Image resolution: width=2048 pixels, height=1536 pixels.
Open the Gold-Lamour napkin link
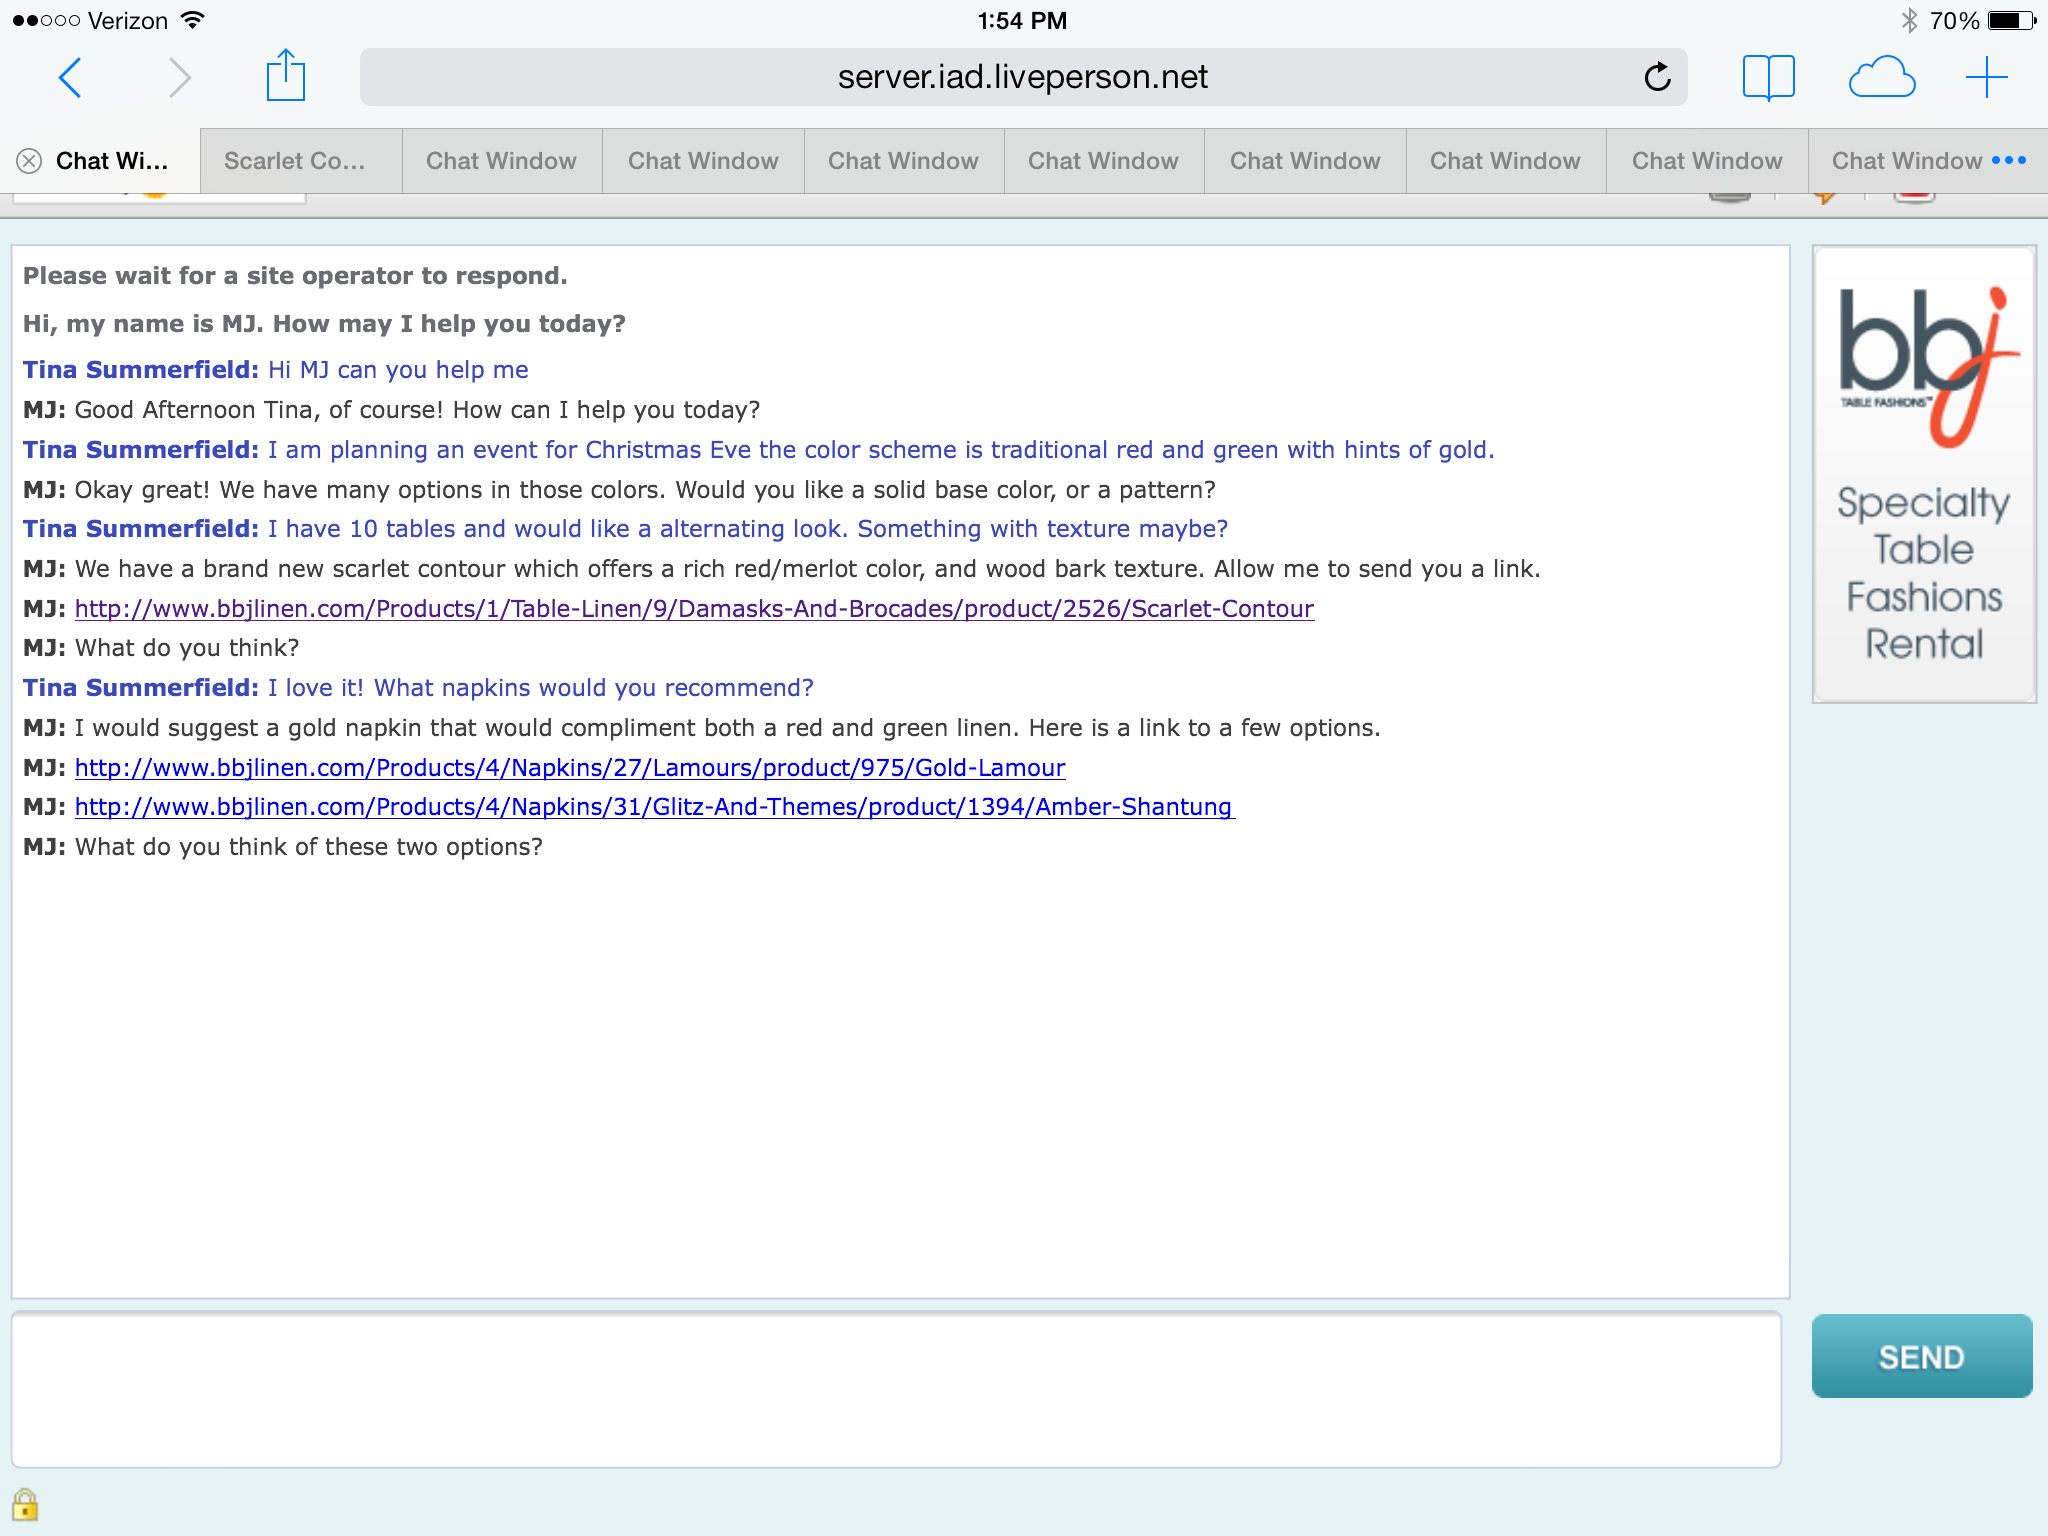[x=570, y=768]
